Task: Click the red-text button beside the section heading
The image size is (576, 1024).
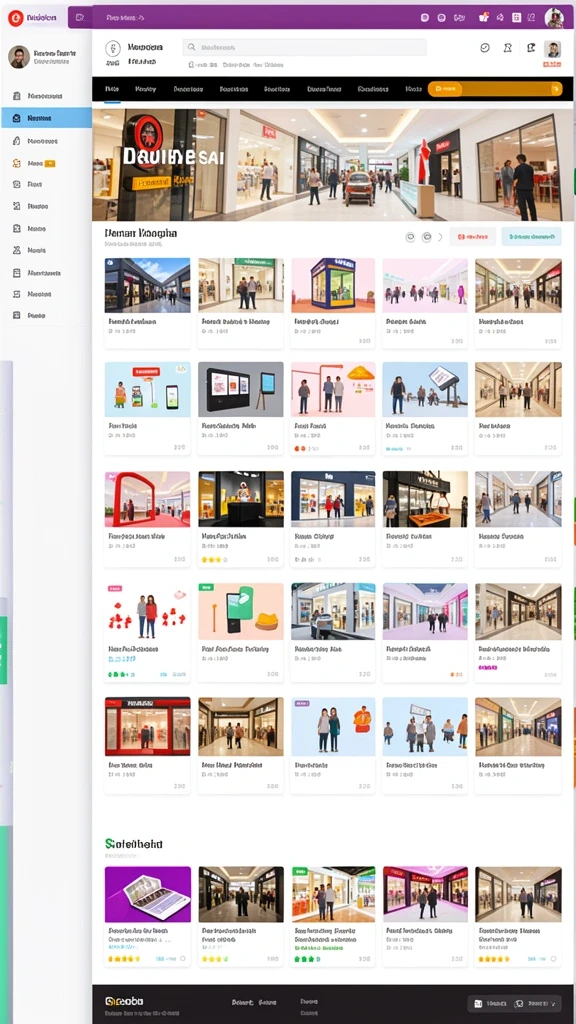Action: [472, 236]
